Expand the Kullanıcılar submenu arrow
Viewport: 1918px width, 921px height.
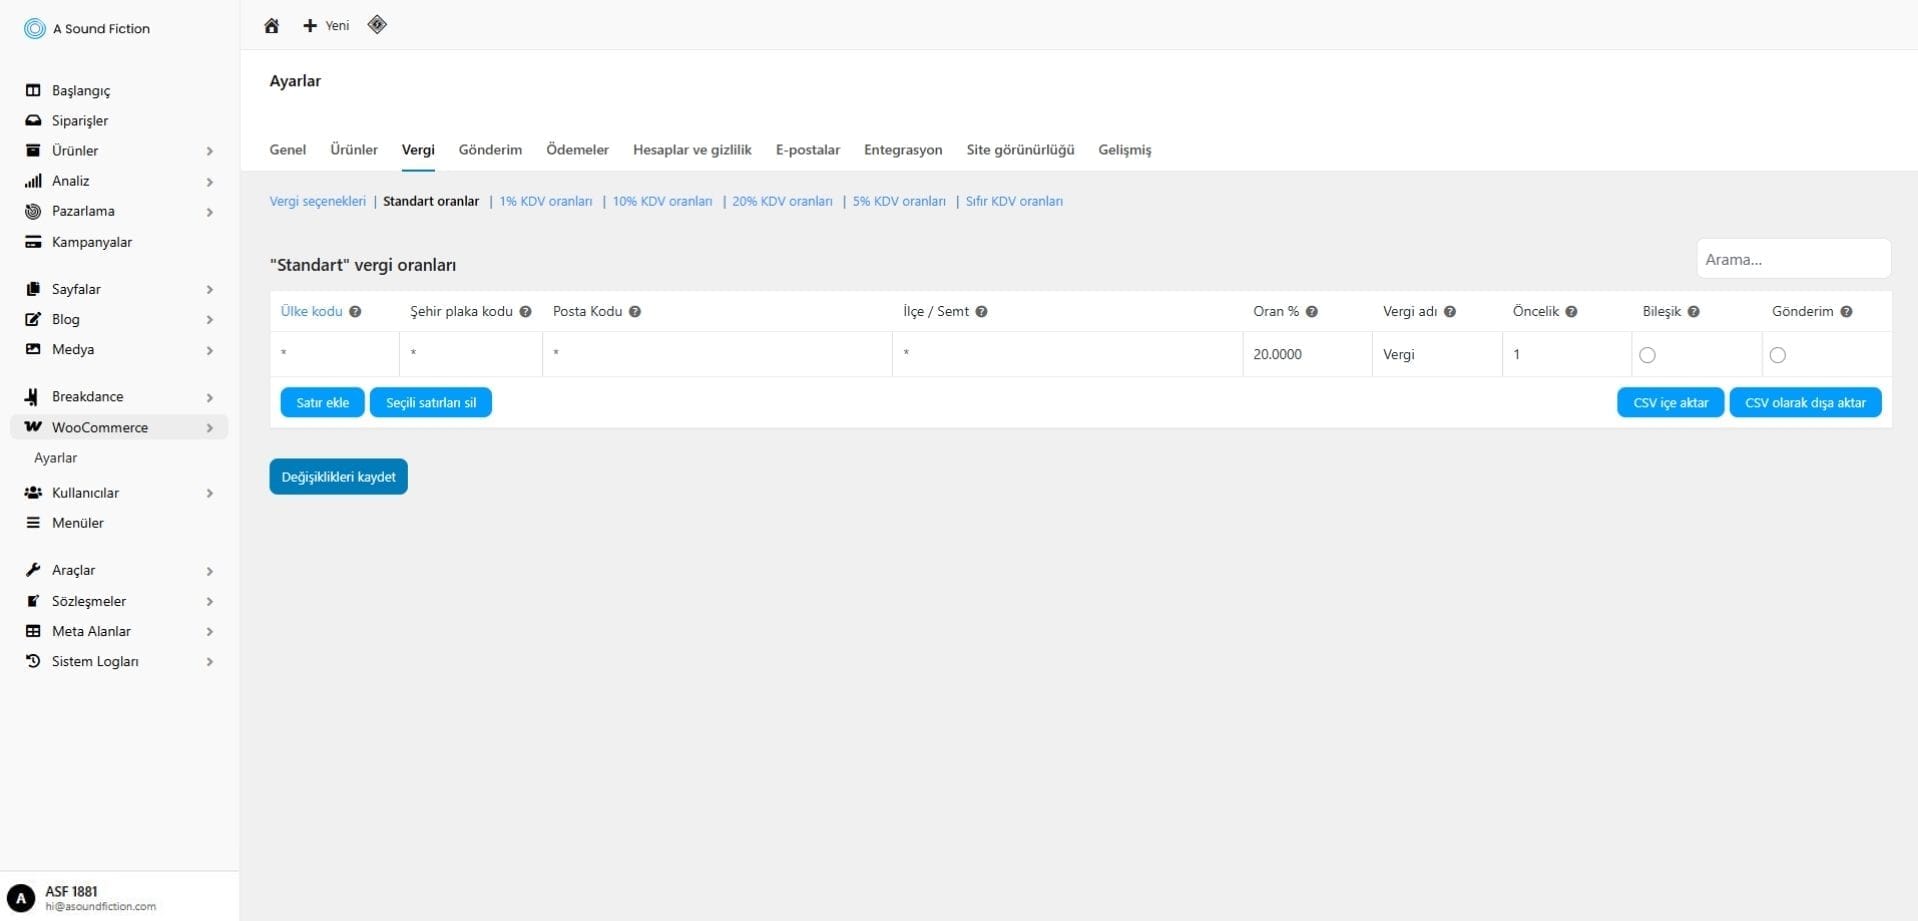click(x=210, y=493)
